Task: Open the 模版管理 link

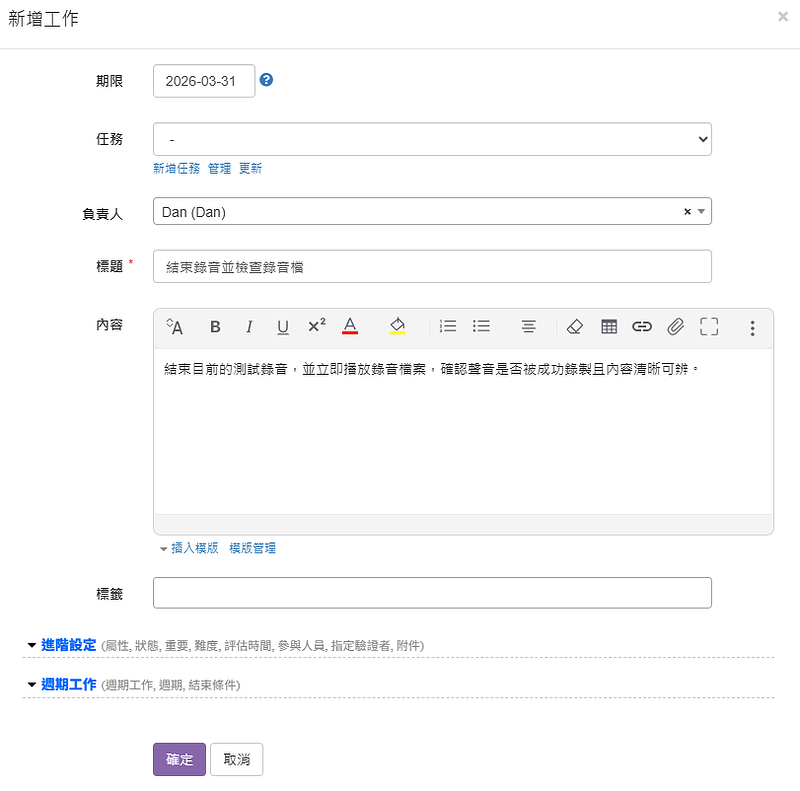Action: click(x=252, y=548)
